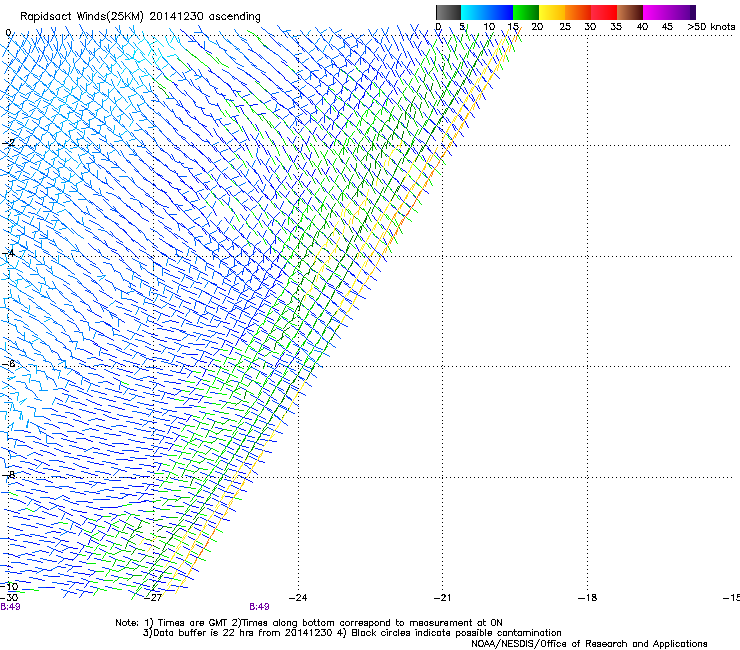
Task: Click the '20' label on the color scale
Action: [537, 27]
